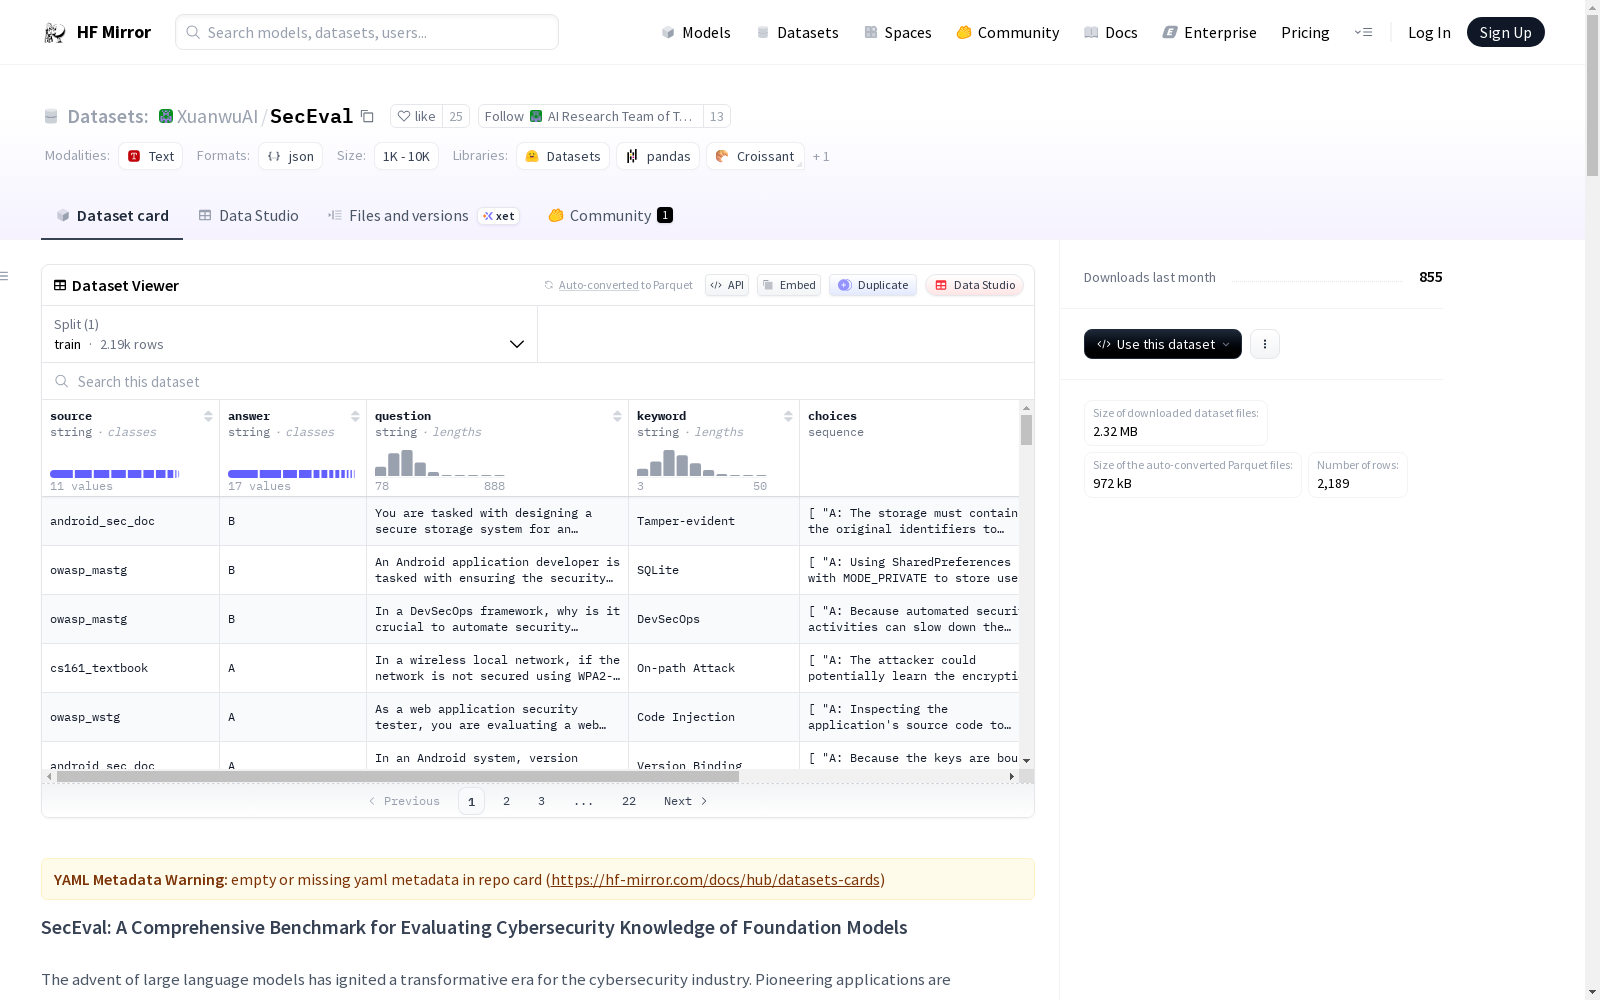This screenshot has width=1600, height=1000.
Task: Select the json format tag
Action: 291,156
